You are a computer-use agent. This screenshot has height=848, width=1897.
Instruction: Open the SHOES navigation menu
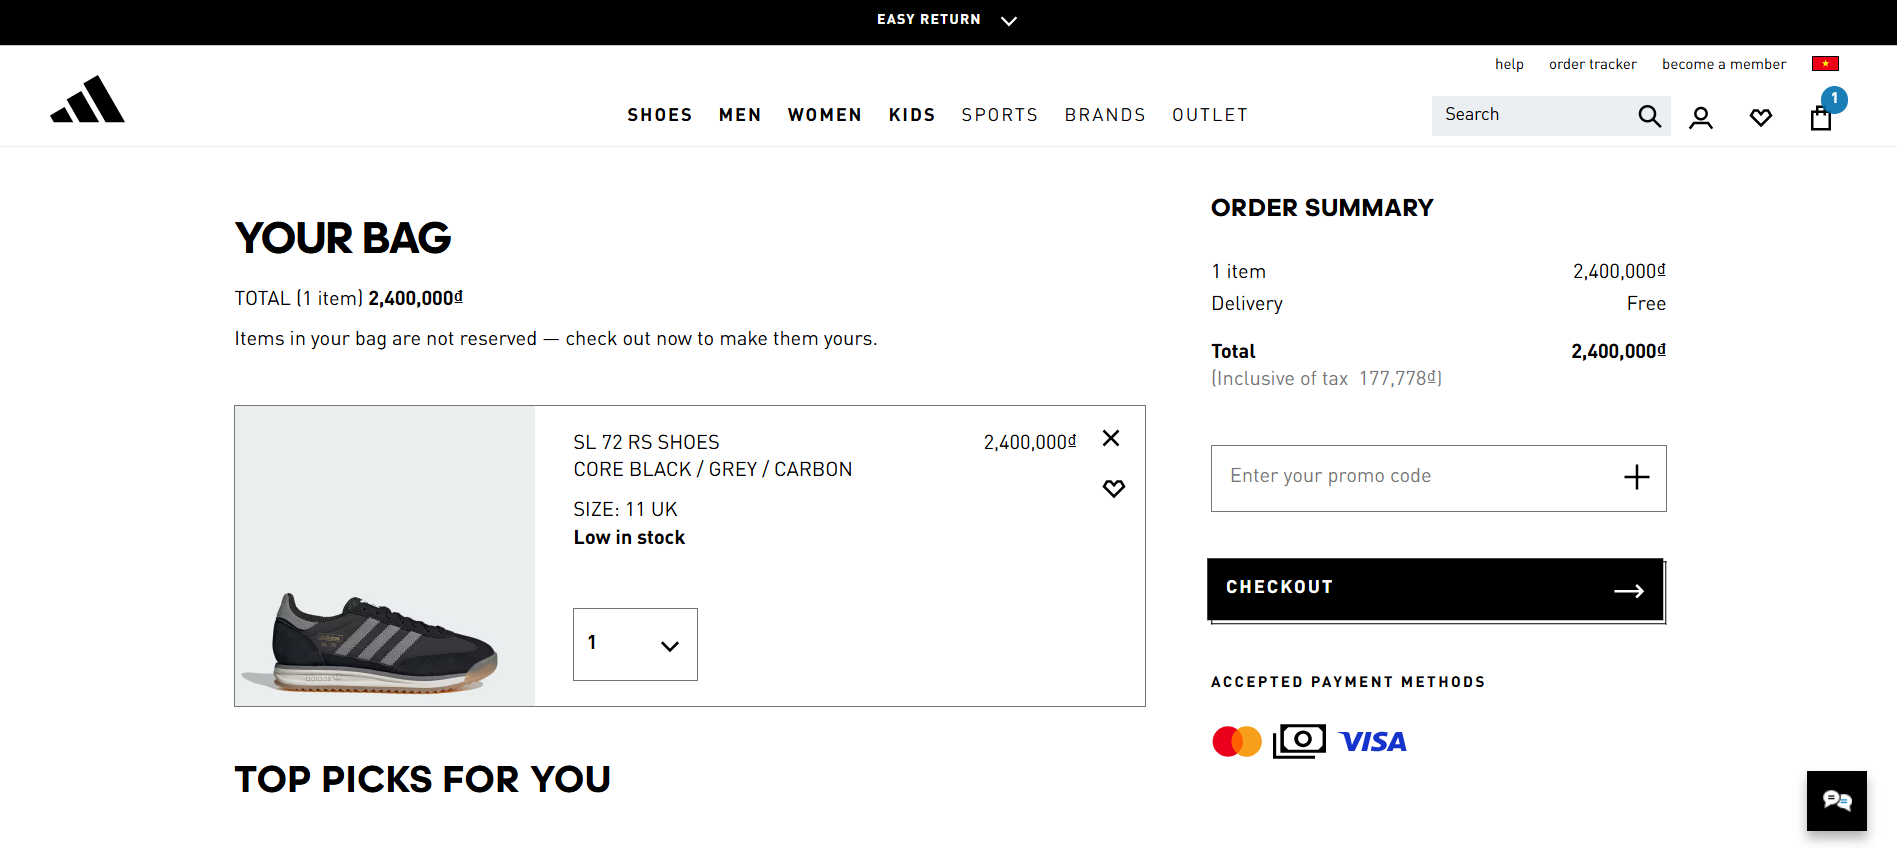tap(660, 115)
